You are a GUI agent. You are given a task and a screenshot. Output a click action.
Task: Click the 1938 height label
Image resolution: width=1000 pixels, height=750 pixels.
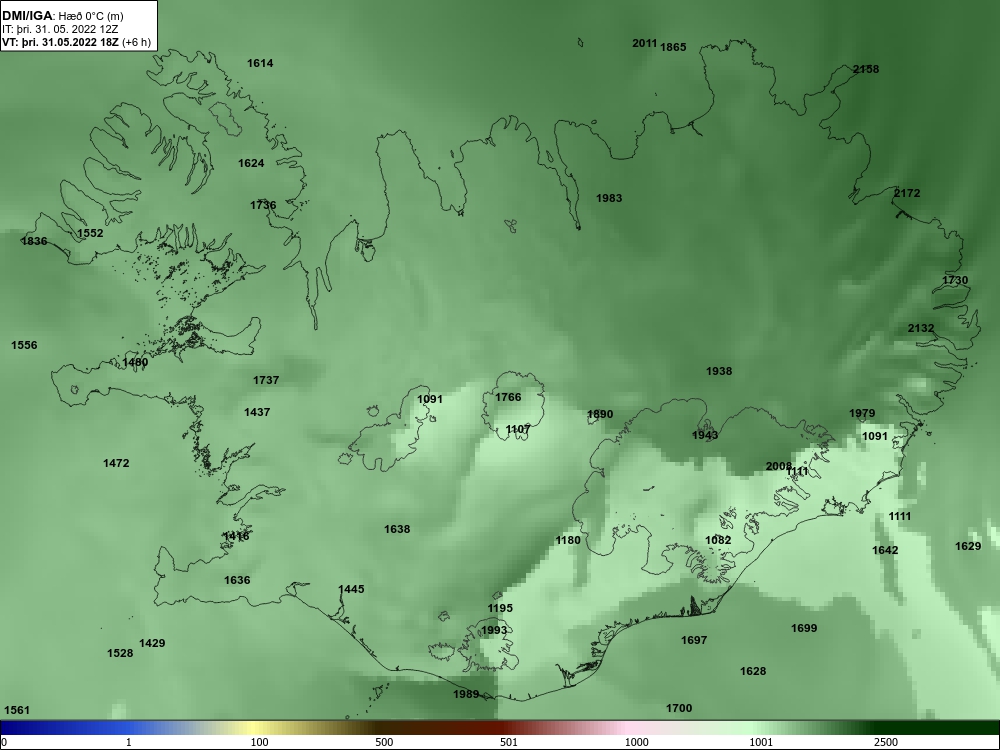(x=719, y=371)
